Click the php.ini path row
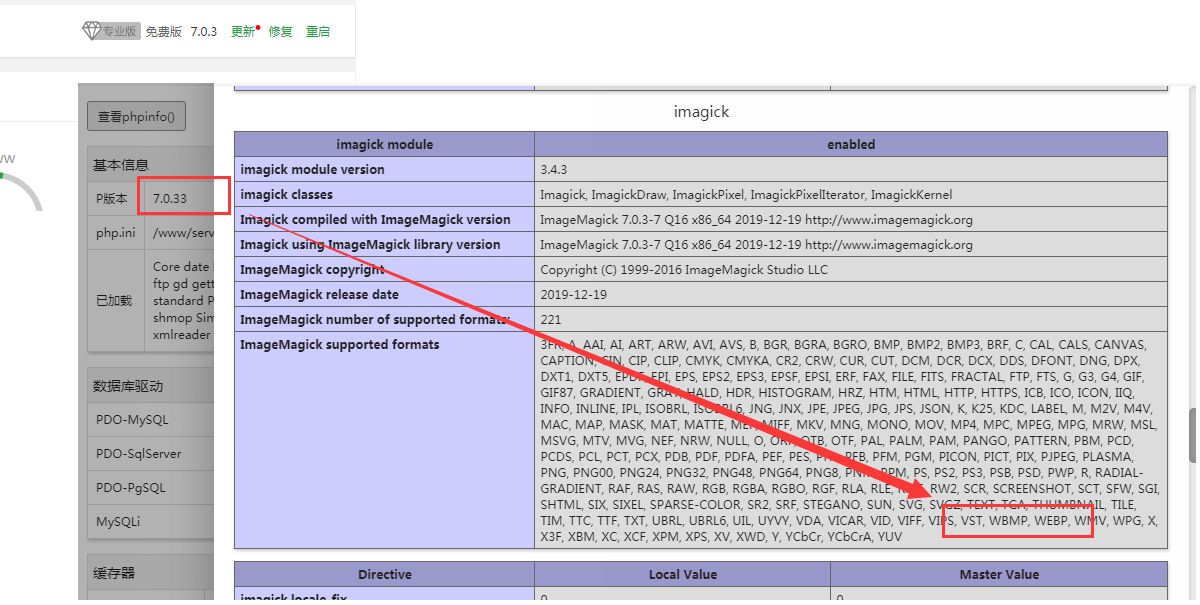The height and width of the screenshot is (605, 1200). tap(150, 232)
